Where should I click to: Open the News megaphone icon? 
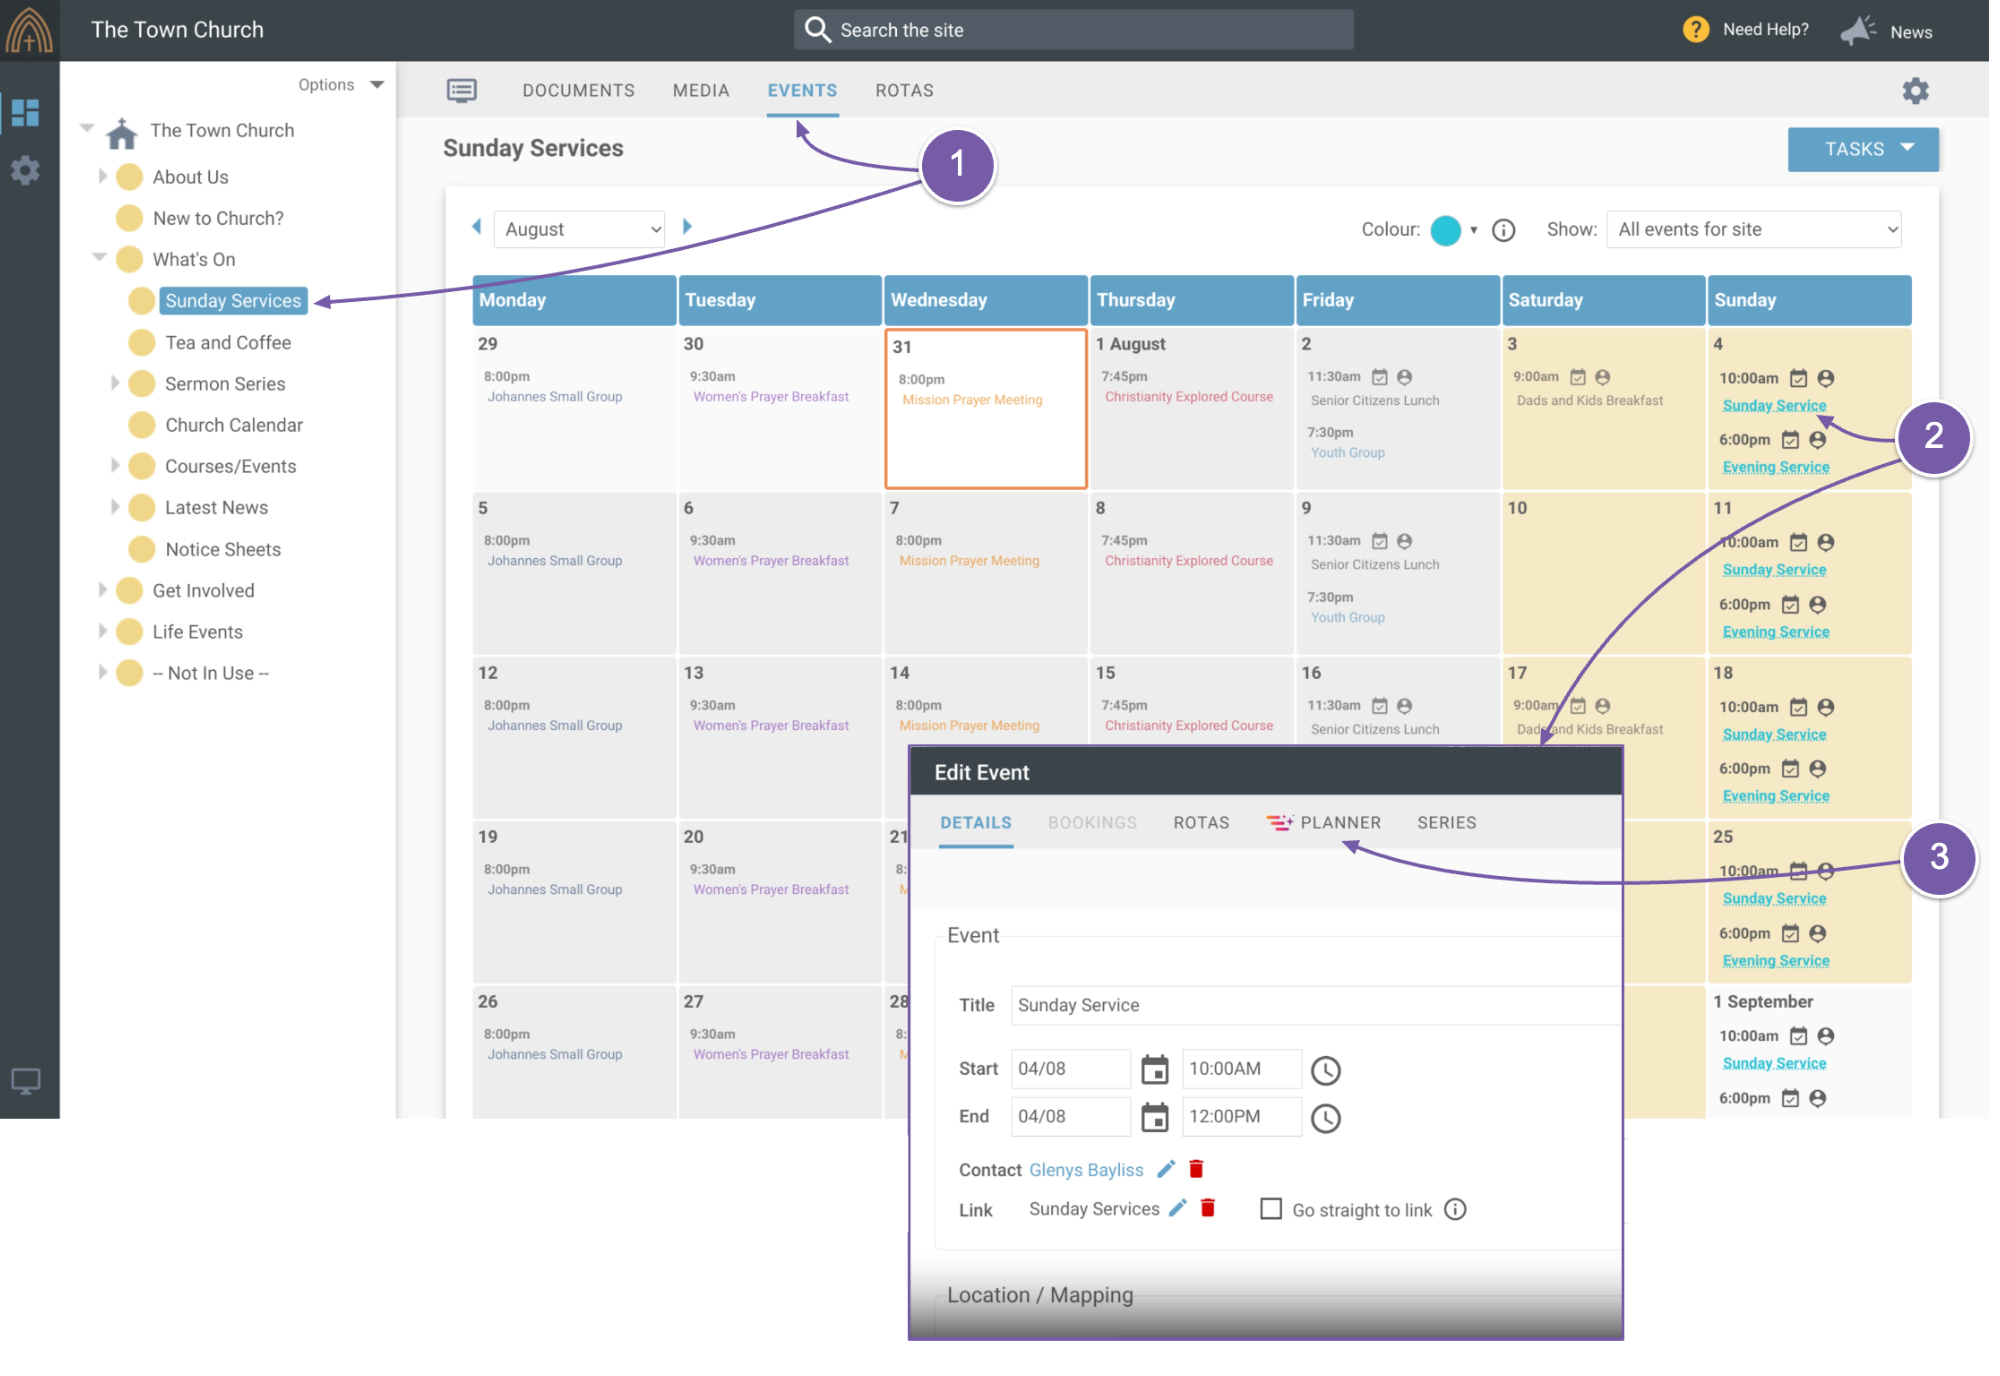1858,31
